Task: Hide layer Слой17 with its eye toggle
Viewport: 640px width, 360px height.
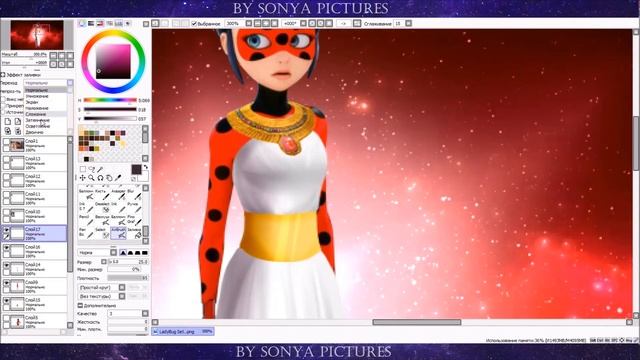Action: click(6, 230)
